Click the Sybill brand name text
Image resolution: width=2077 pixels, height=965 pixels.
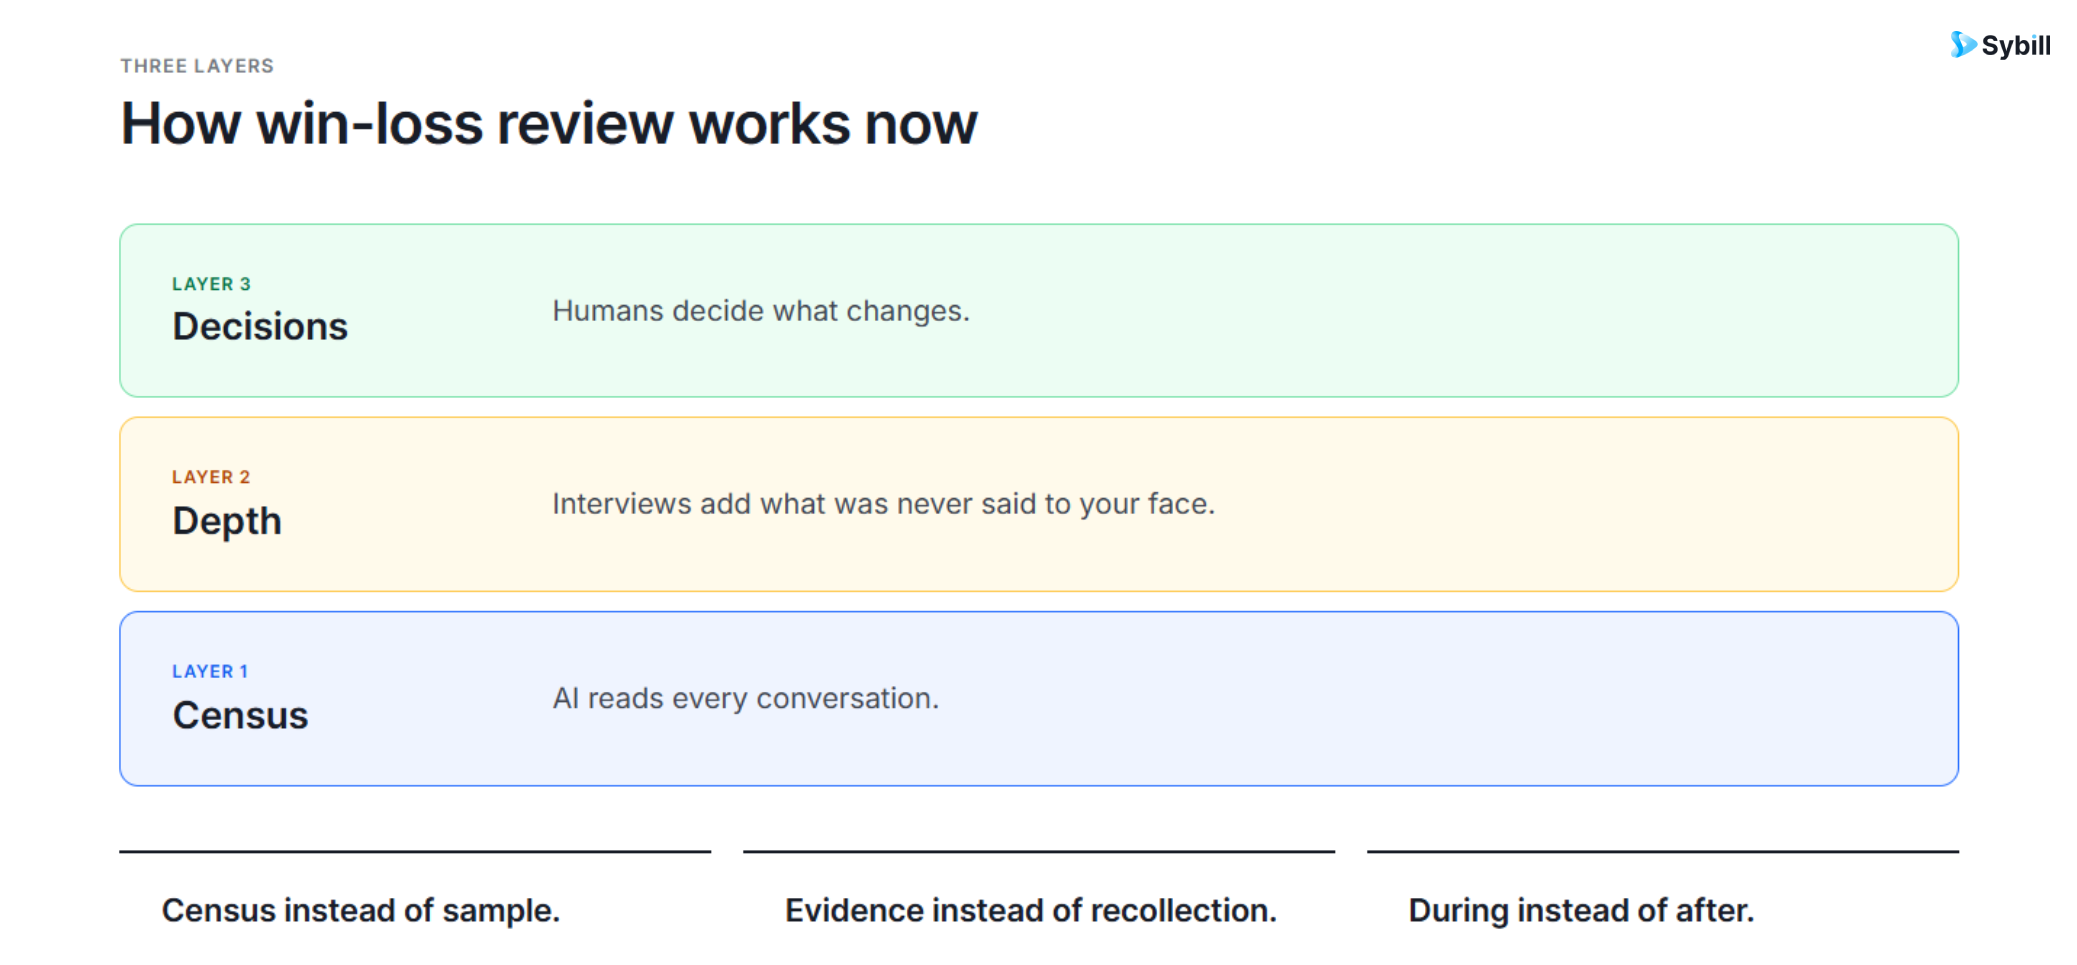[2016, 46]
